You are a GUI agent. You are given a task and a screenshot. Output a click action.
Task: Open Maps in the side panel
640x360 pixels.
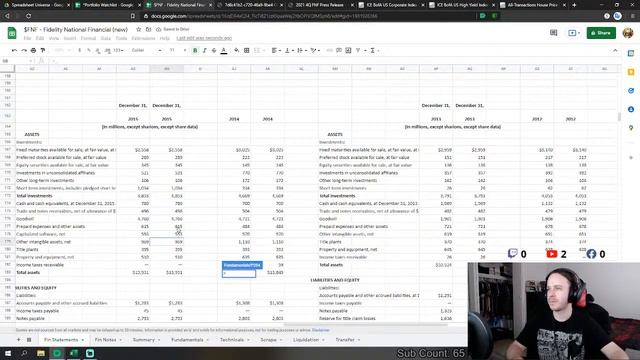point(631,128)
